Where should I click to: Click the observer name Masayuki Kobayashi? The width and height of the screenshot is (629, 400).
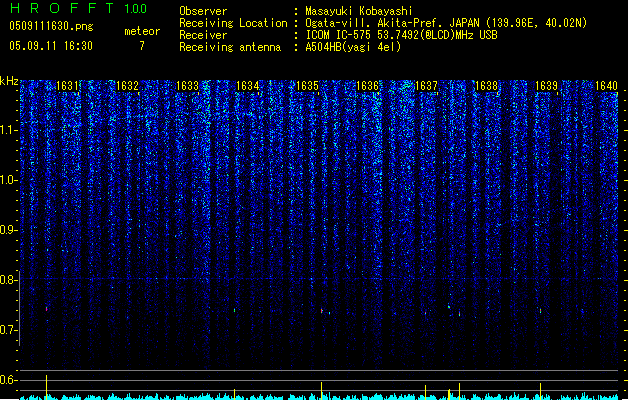pos(359,11)
